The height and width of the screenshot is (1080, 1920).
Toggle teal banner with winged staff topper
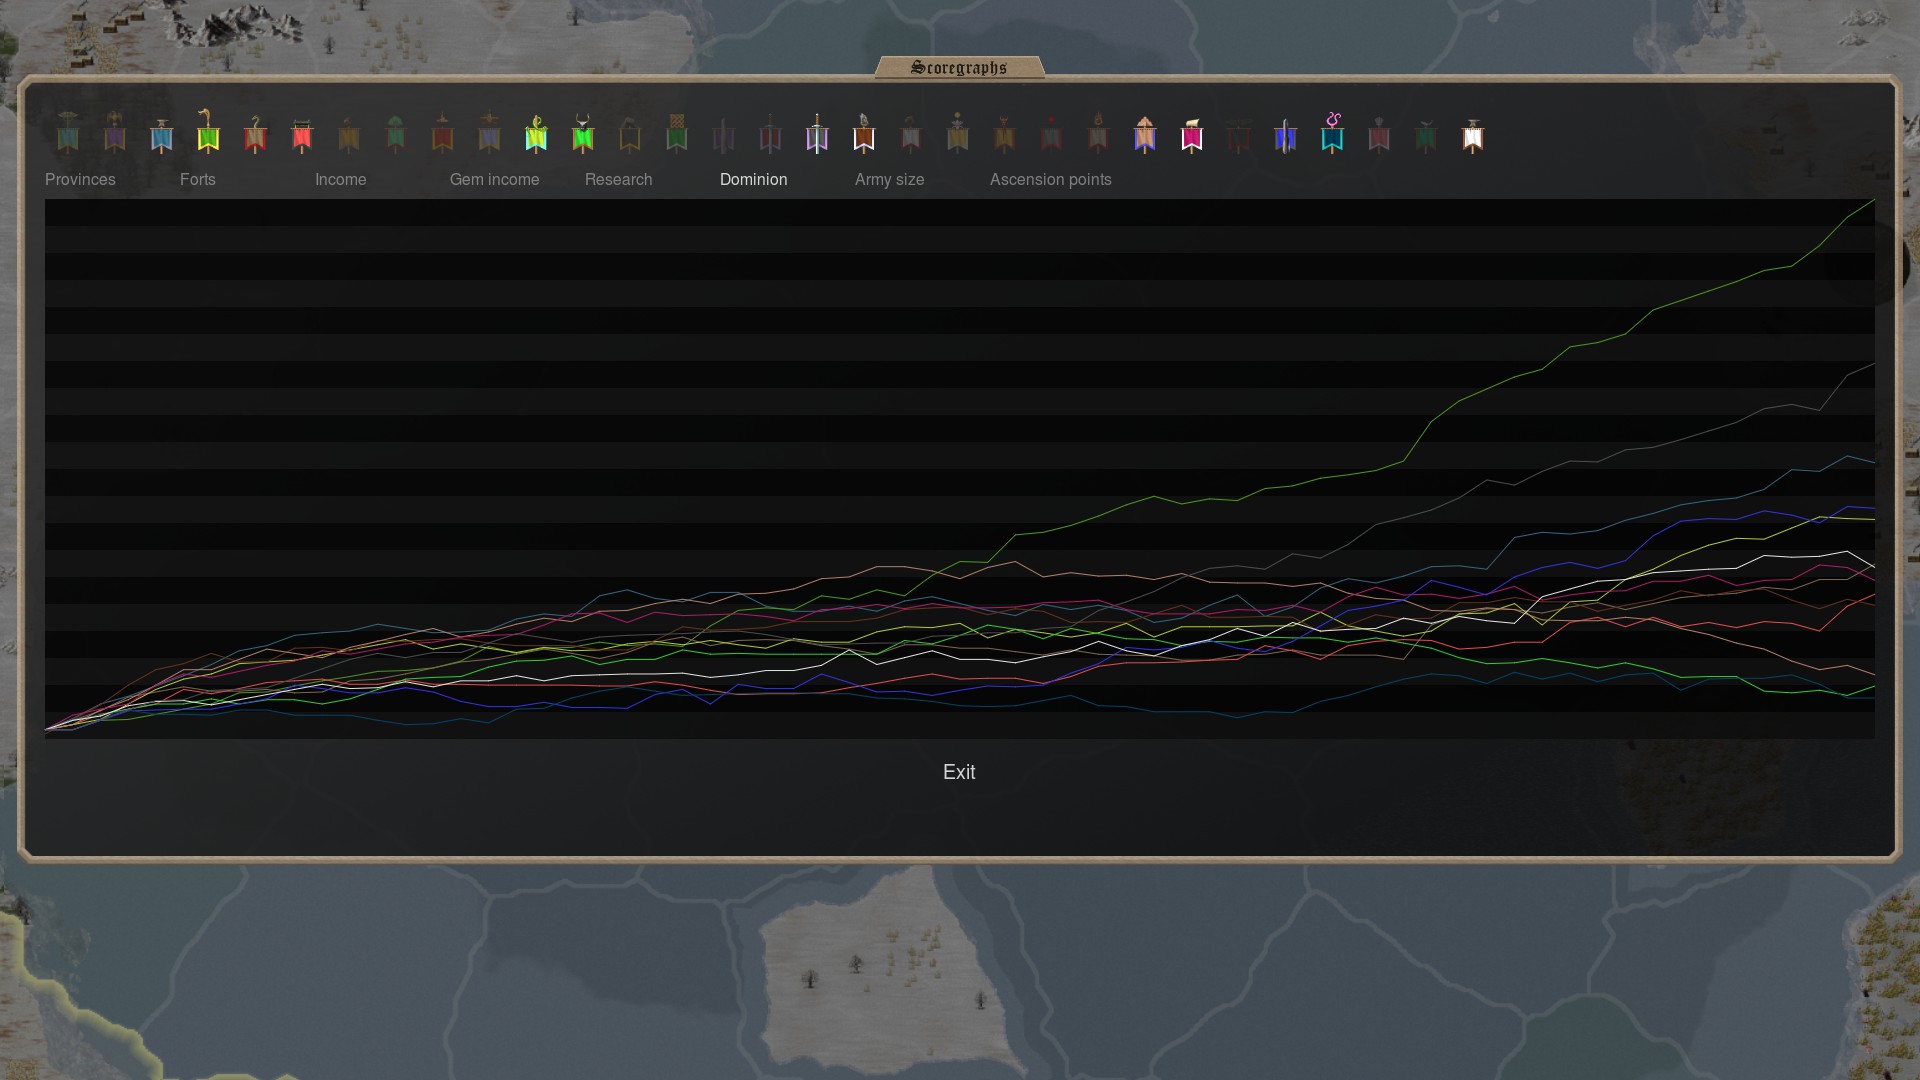coord(68,132)
